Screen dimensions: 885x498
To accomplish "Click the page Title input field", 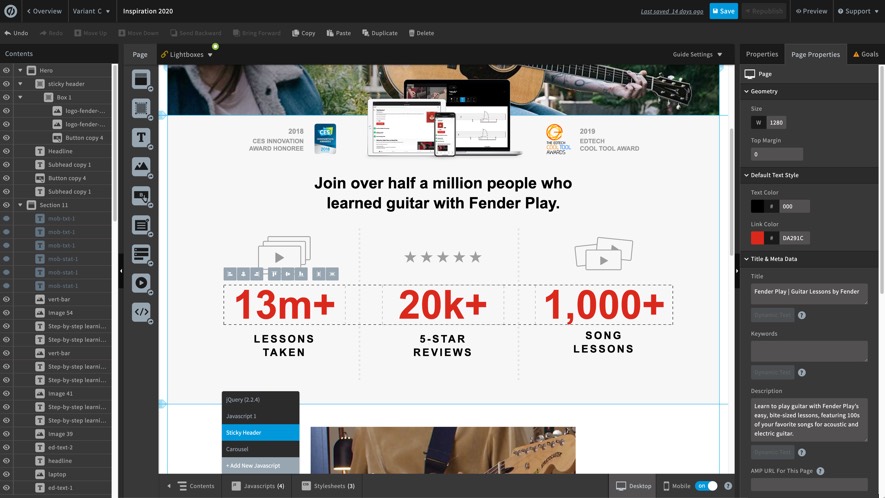I will click(809, 292).
